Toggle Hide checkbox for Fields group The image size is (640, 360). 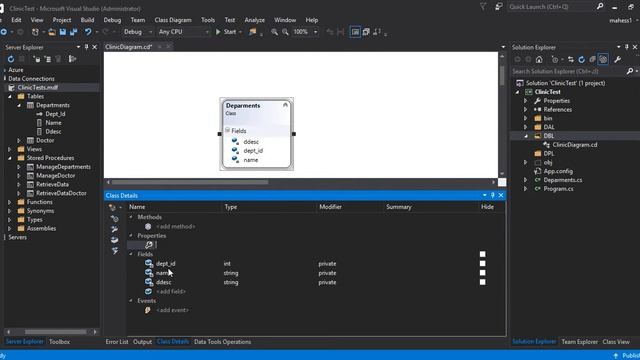point(482,254)
